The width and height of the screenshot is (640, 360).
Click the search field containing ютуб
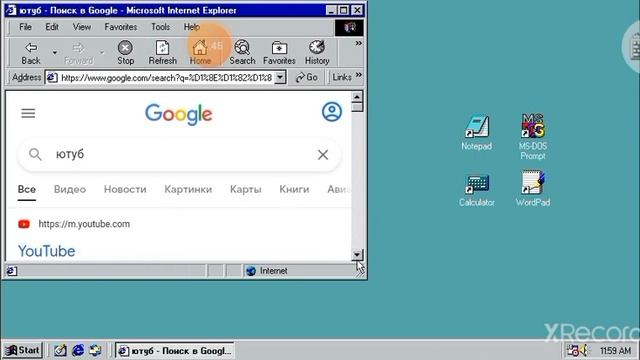click(x=180, y=154)
